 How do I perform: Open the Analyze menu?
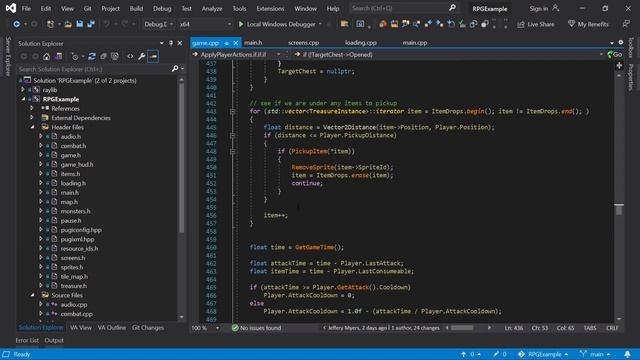(212, 8)
